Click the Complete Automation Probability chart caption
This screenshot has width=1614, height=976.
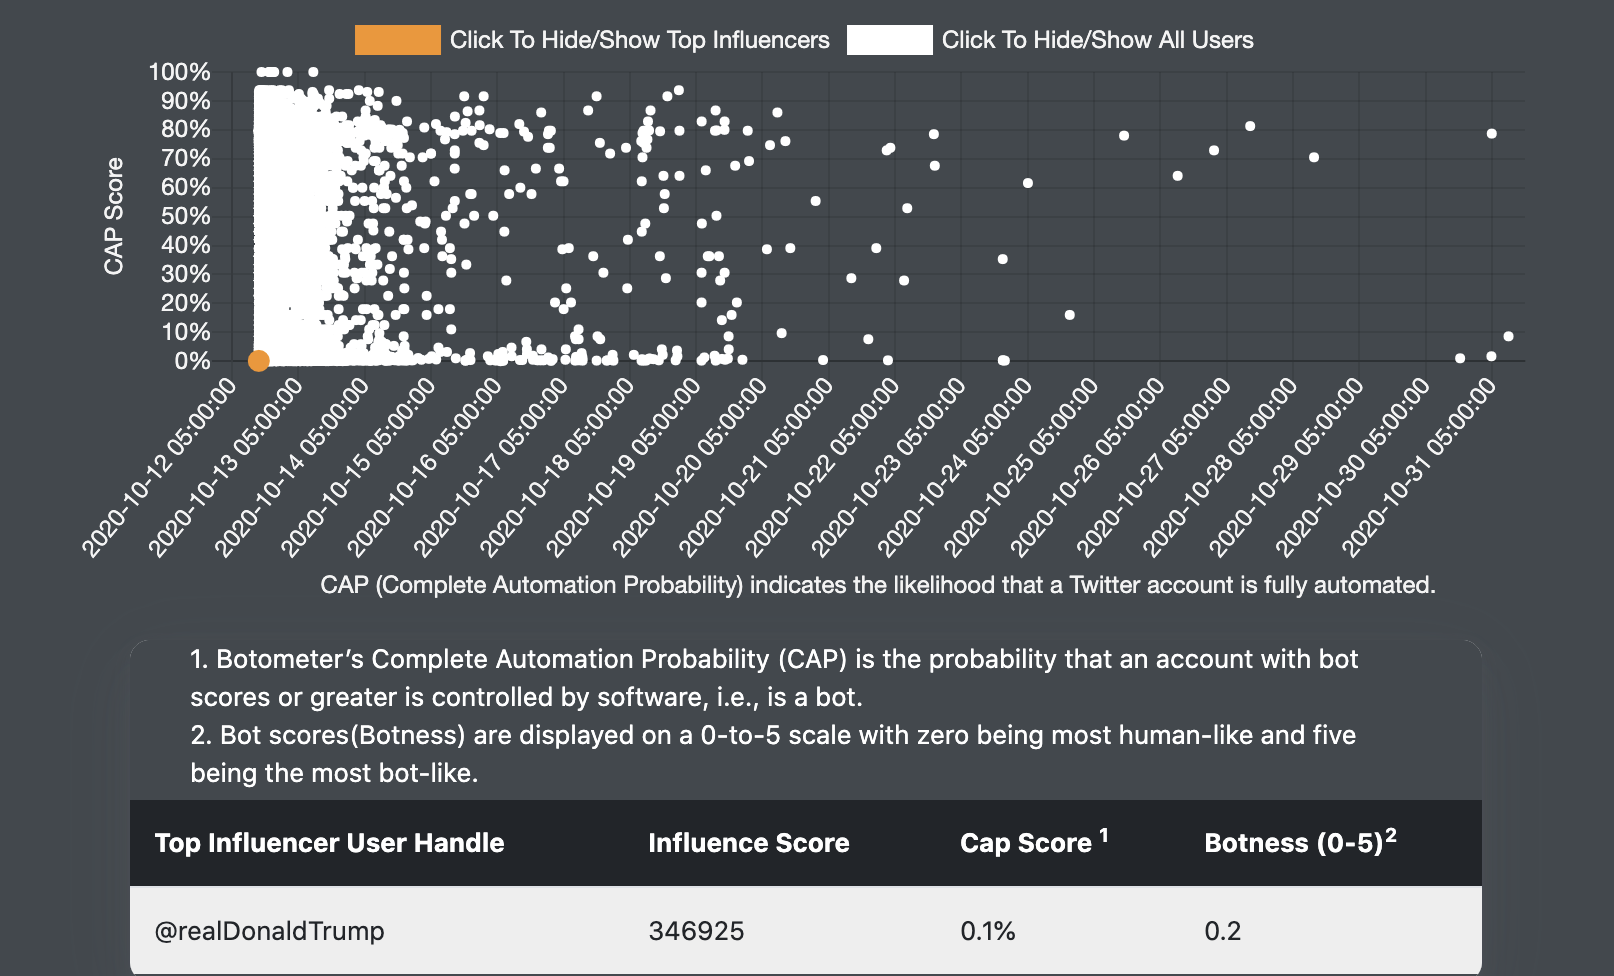877,585
